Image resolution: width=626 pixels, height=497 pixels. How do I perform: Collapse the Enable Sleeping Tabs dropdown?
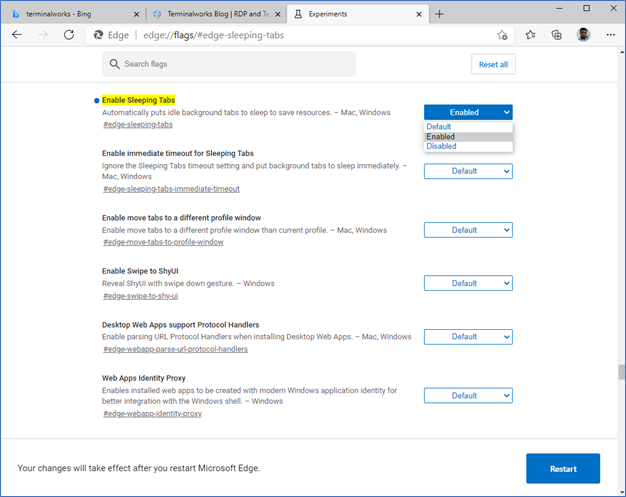tap(468, 112)
